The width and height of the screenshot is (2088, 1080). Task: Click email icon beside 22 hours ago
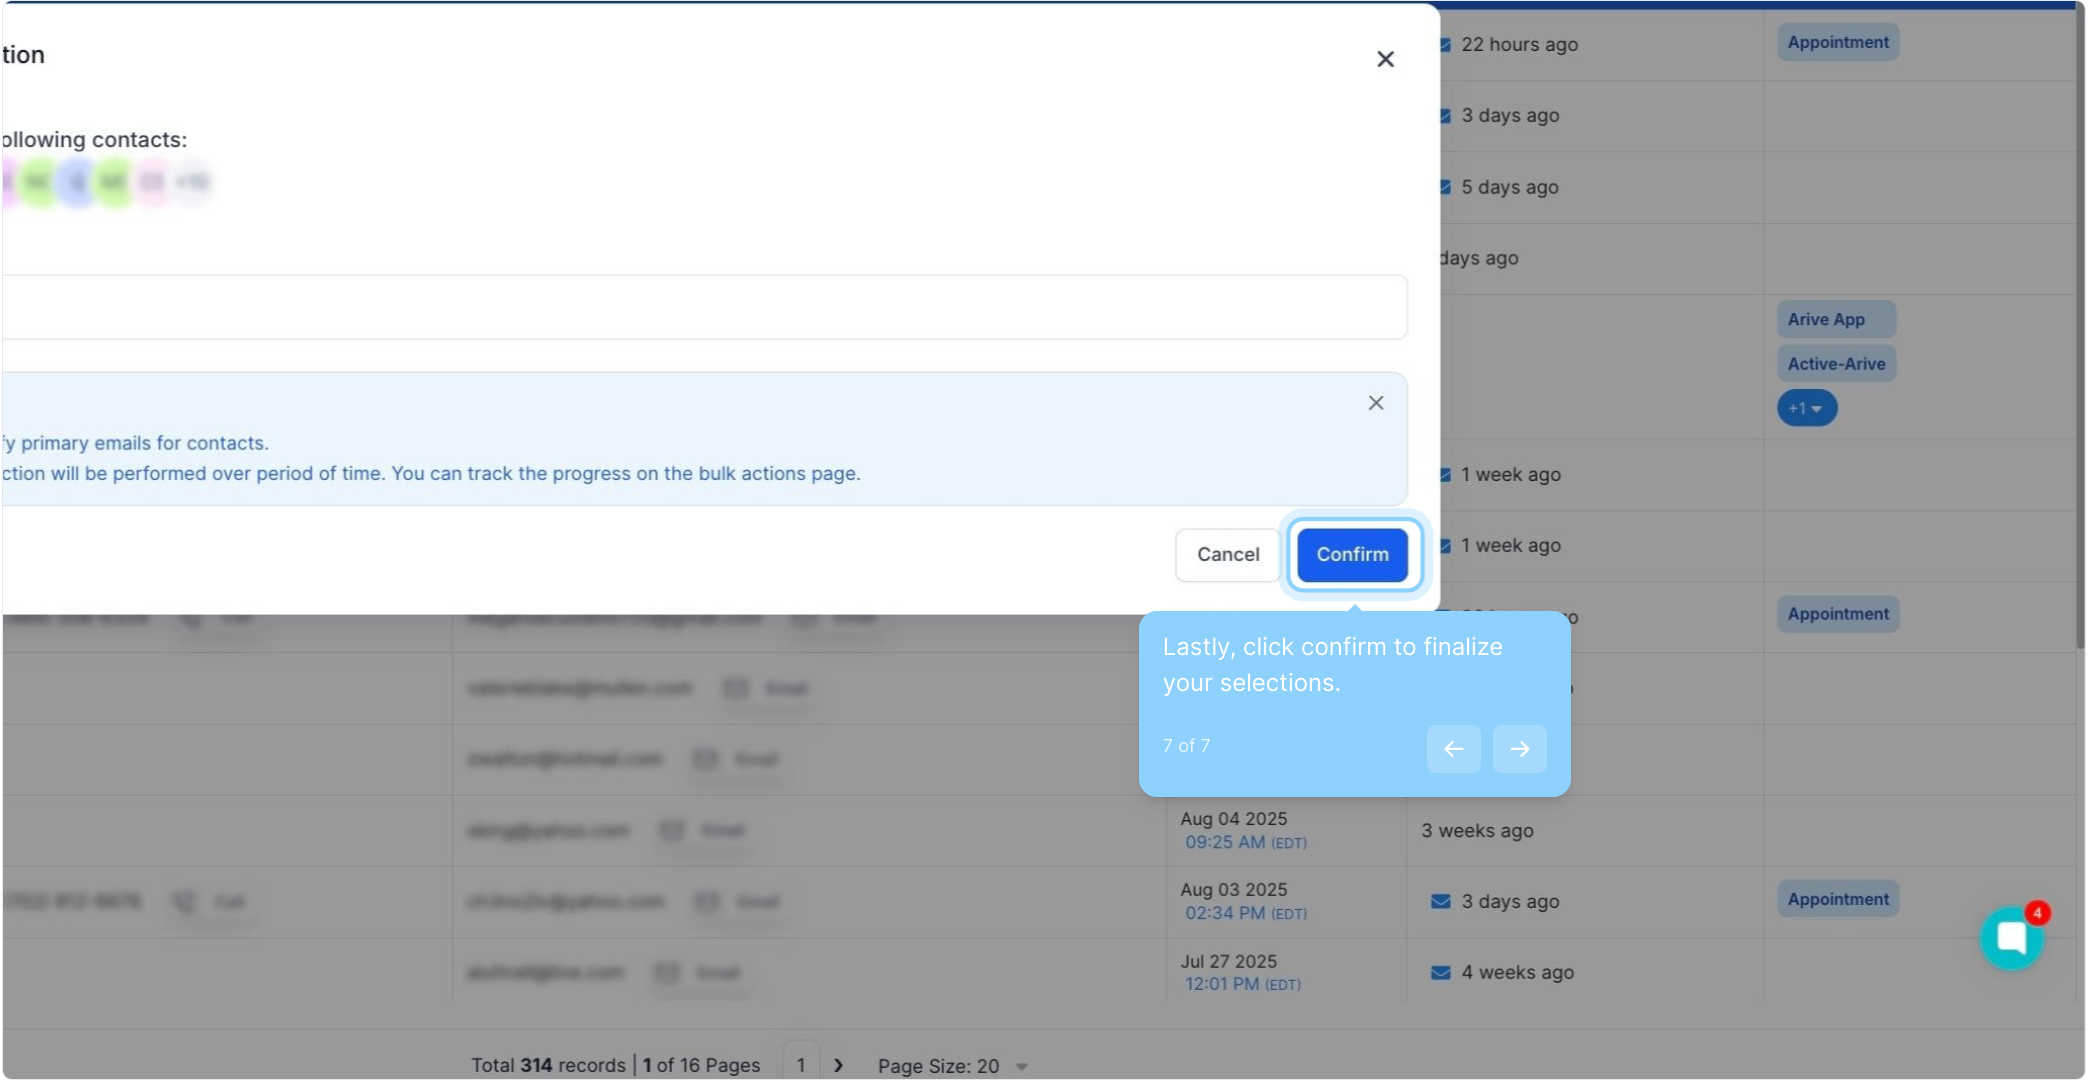coord(1446,45)
